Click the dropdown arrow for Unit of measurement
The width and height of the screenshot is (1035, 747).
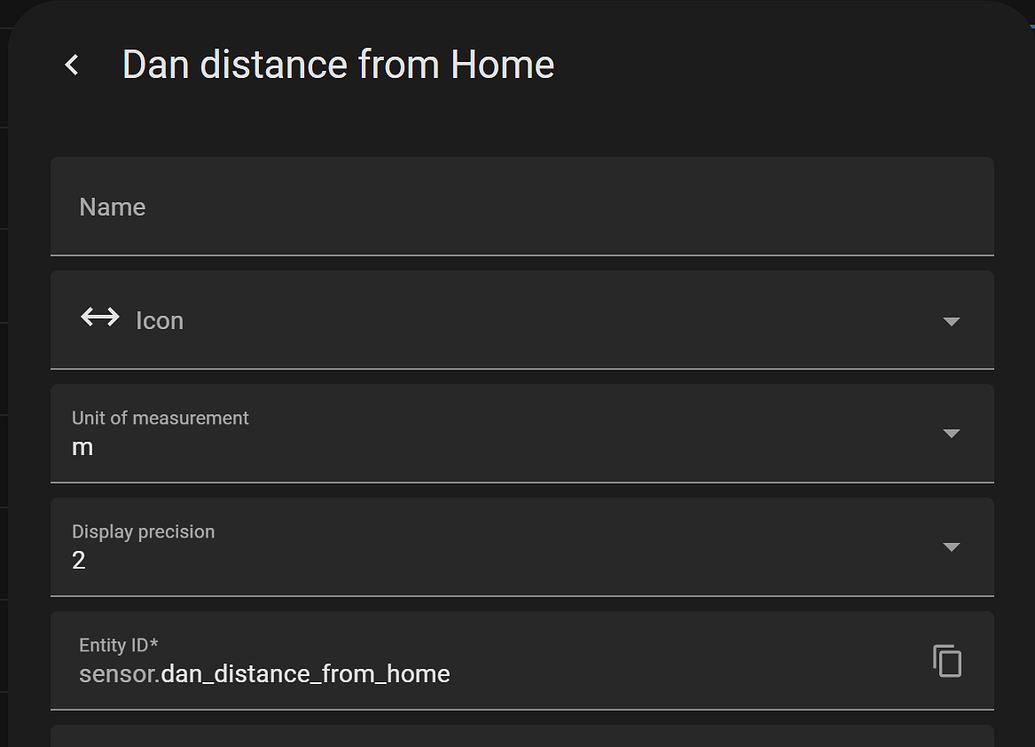[x=949, y=434]
